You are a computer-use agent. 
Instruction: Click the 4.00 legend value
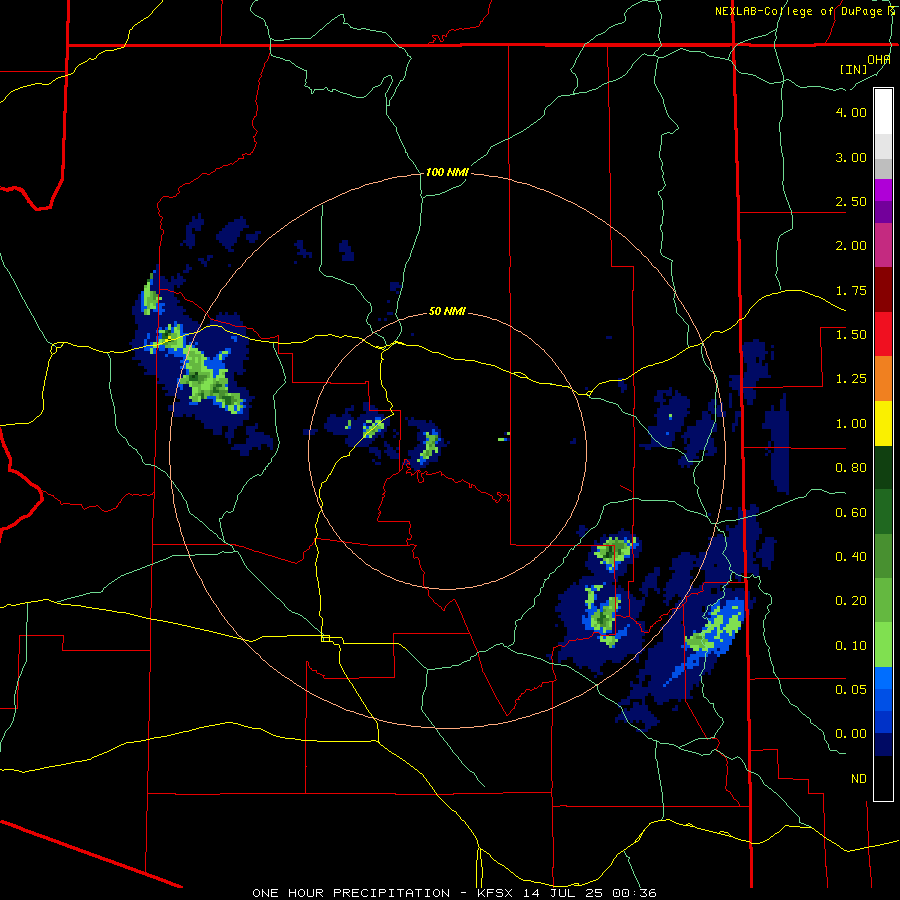click(851, 112)
